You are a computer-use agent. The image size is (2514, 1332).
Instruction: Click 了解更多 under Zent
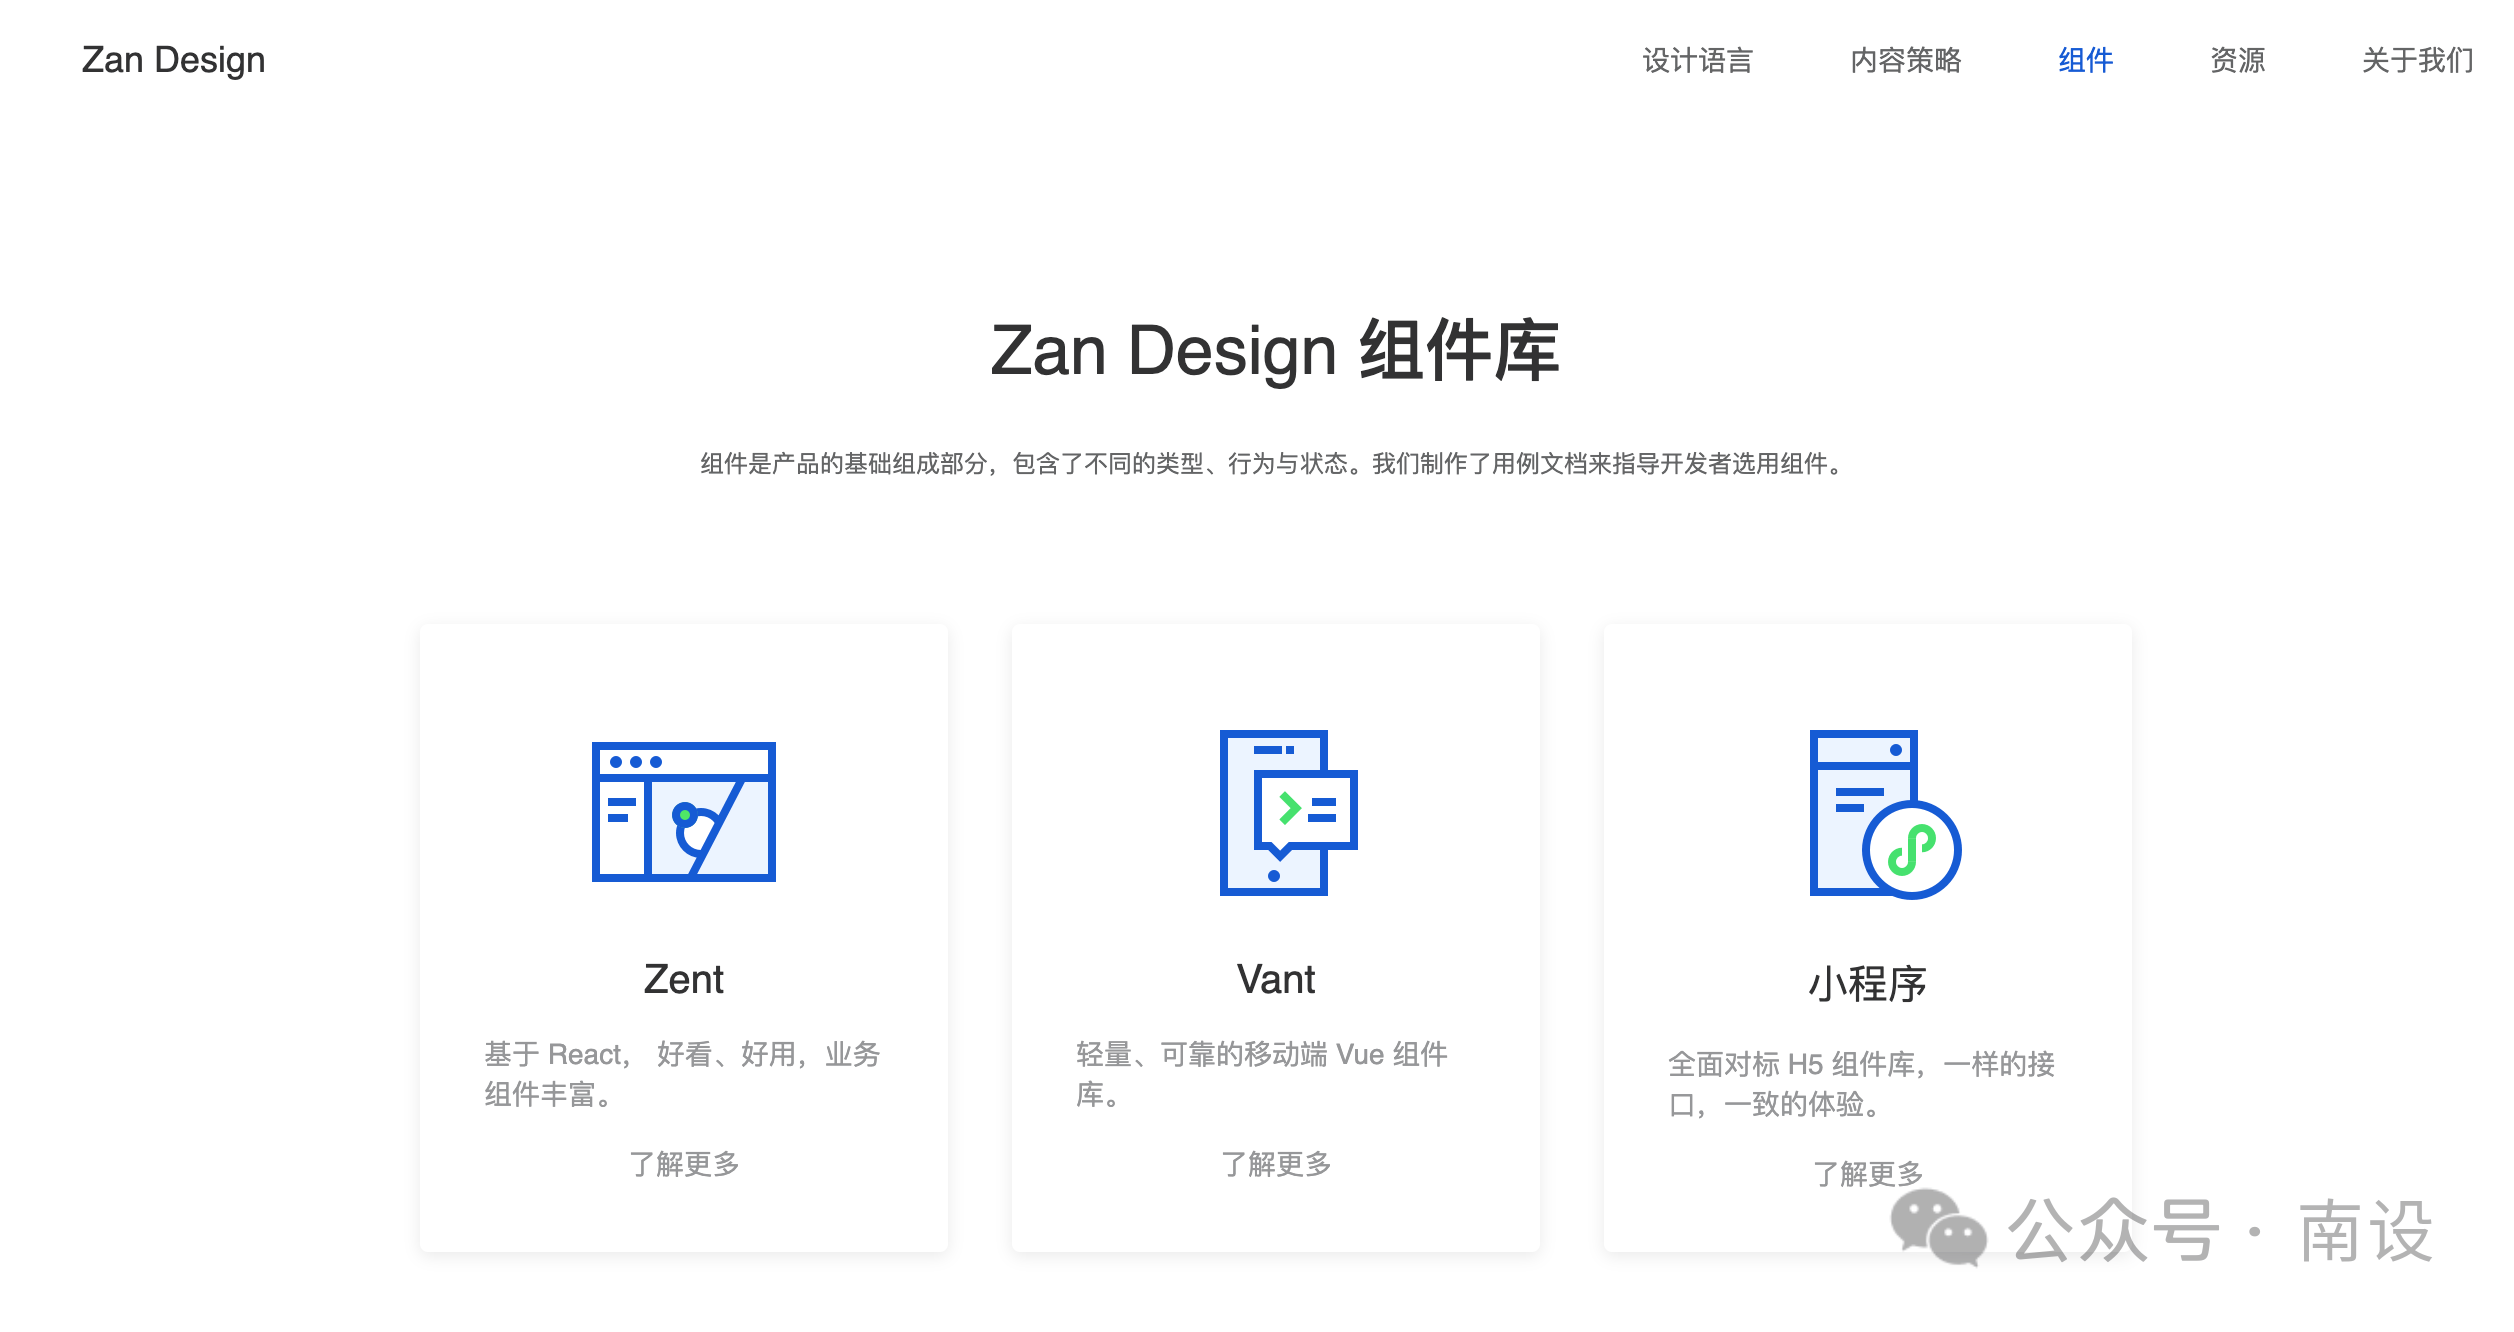pos(684,1164)
